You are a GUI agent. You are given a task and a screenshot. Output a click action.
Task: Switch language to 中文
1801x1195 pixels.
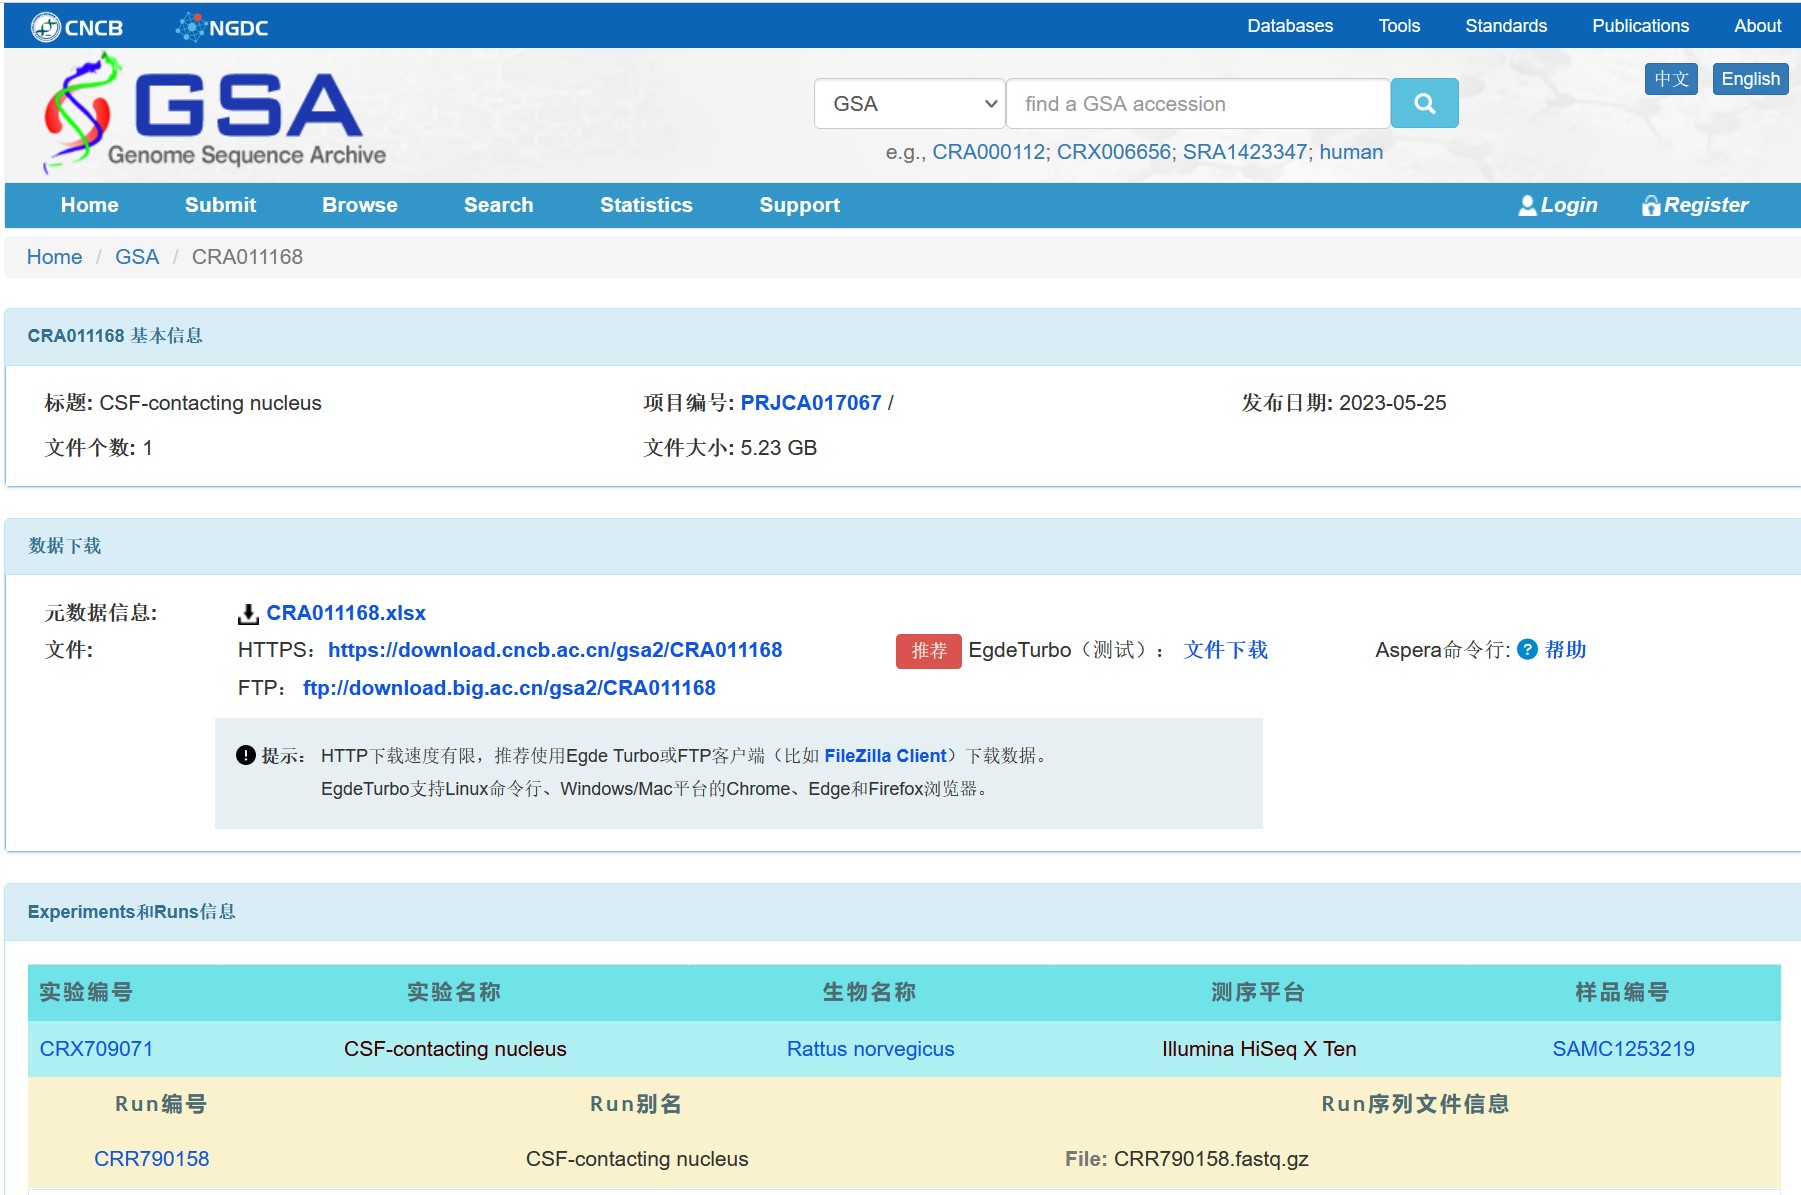click(1670, 79)
